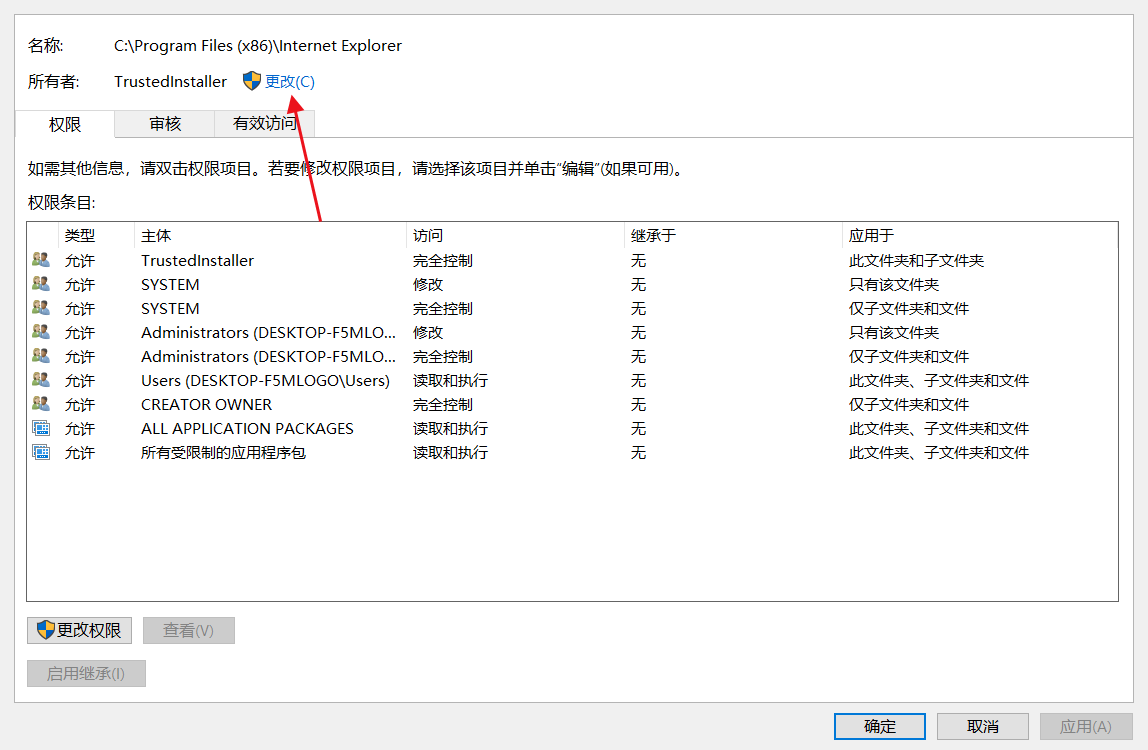Click the 确定 button to confirm
This screenshot has height=750, width=1148.
879,726
